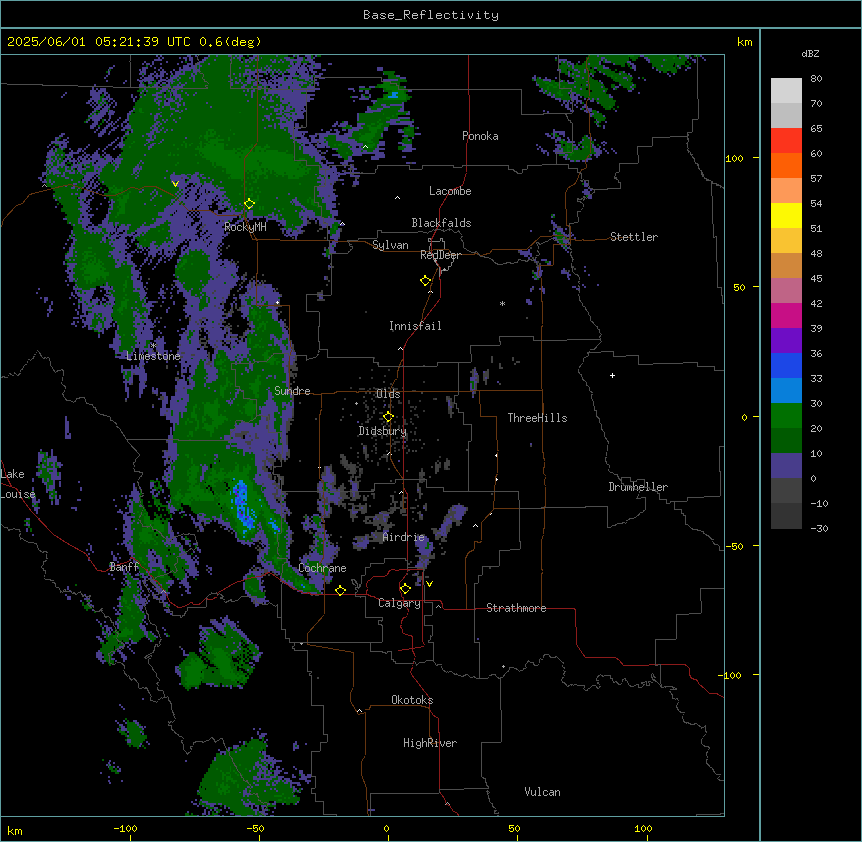Viewport: 862px width, 842px height.
Task: Click the Banff label
Action: [124, 567]
